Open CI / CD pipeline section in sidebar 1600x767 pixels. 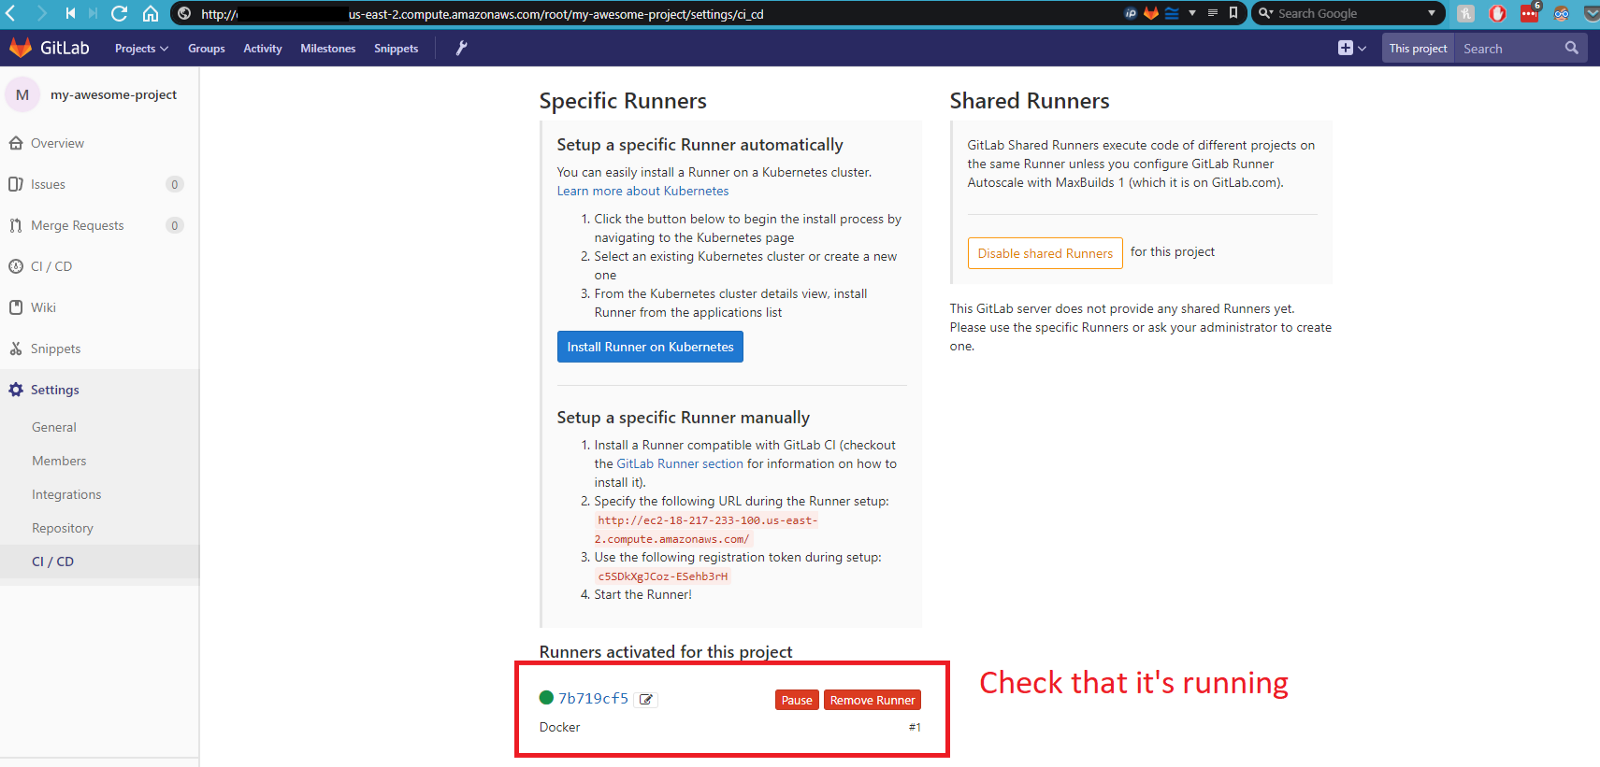pyautogui.click(x=51, y=266)
